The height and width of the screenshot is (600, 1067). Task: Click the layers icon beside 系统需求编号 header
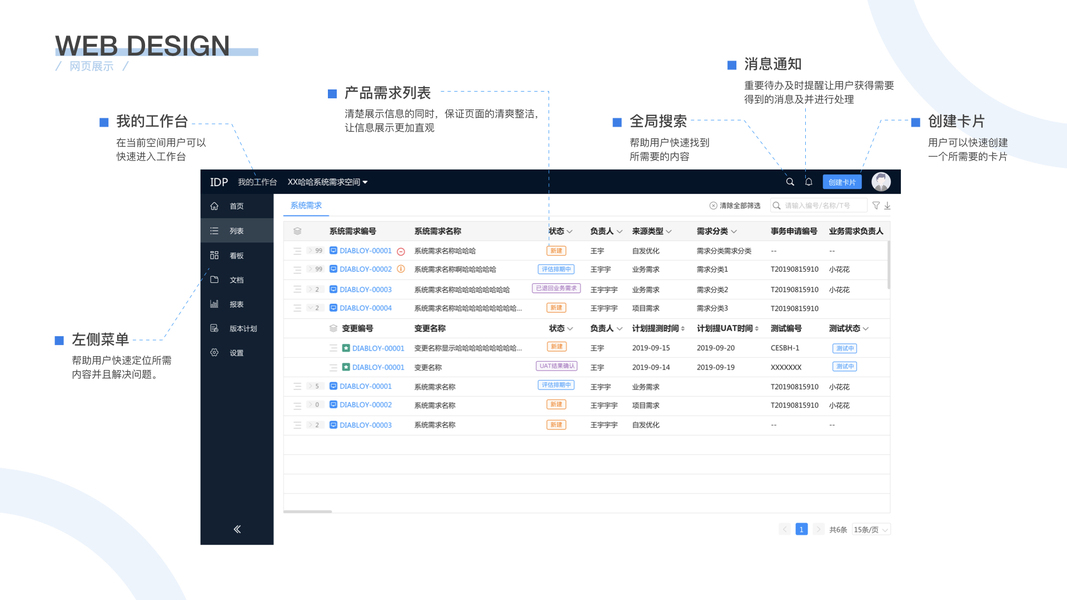[x=297, y=231]
